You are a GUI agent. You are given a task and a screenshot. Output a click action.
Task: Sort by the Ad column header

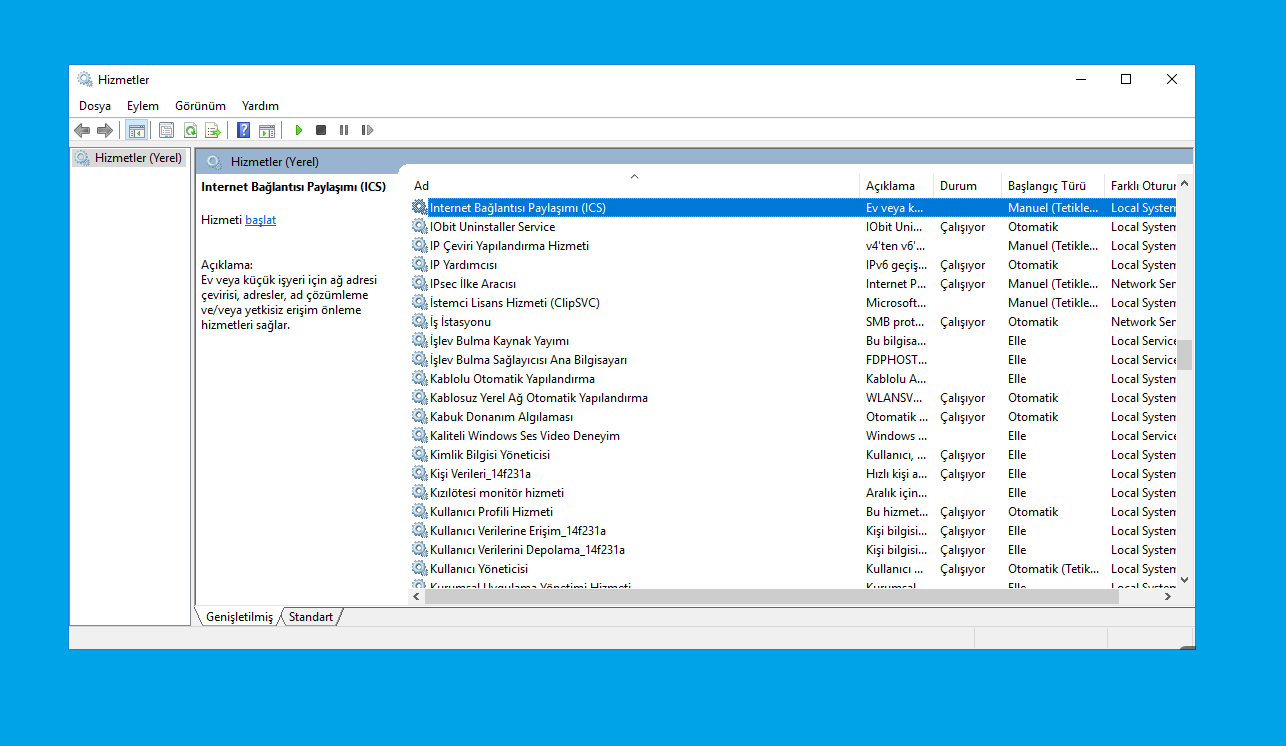(634, 186)
